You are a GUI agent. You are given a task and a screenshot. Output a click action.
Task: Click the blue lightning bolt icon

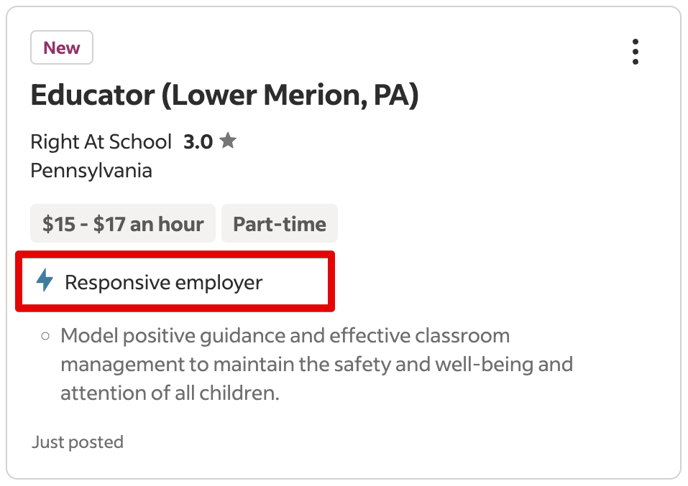click(44, 281)
